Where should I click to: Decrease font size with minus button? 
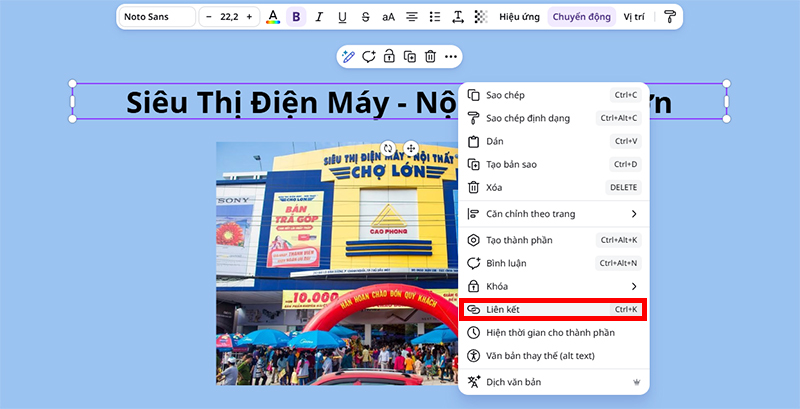tap(209, 17)
